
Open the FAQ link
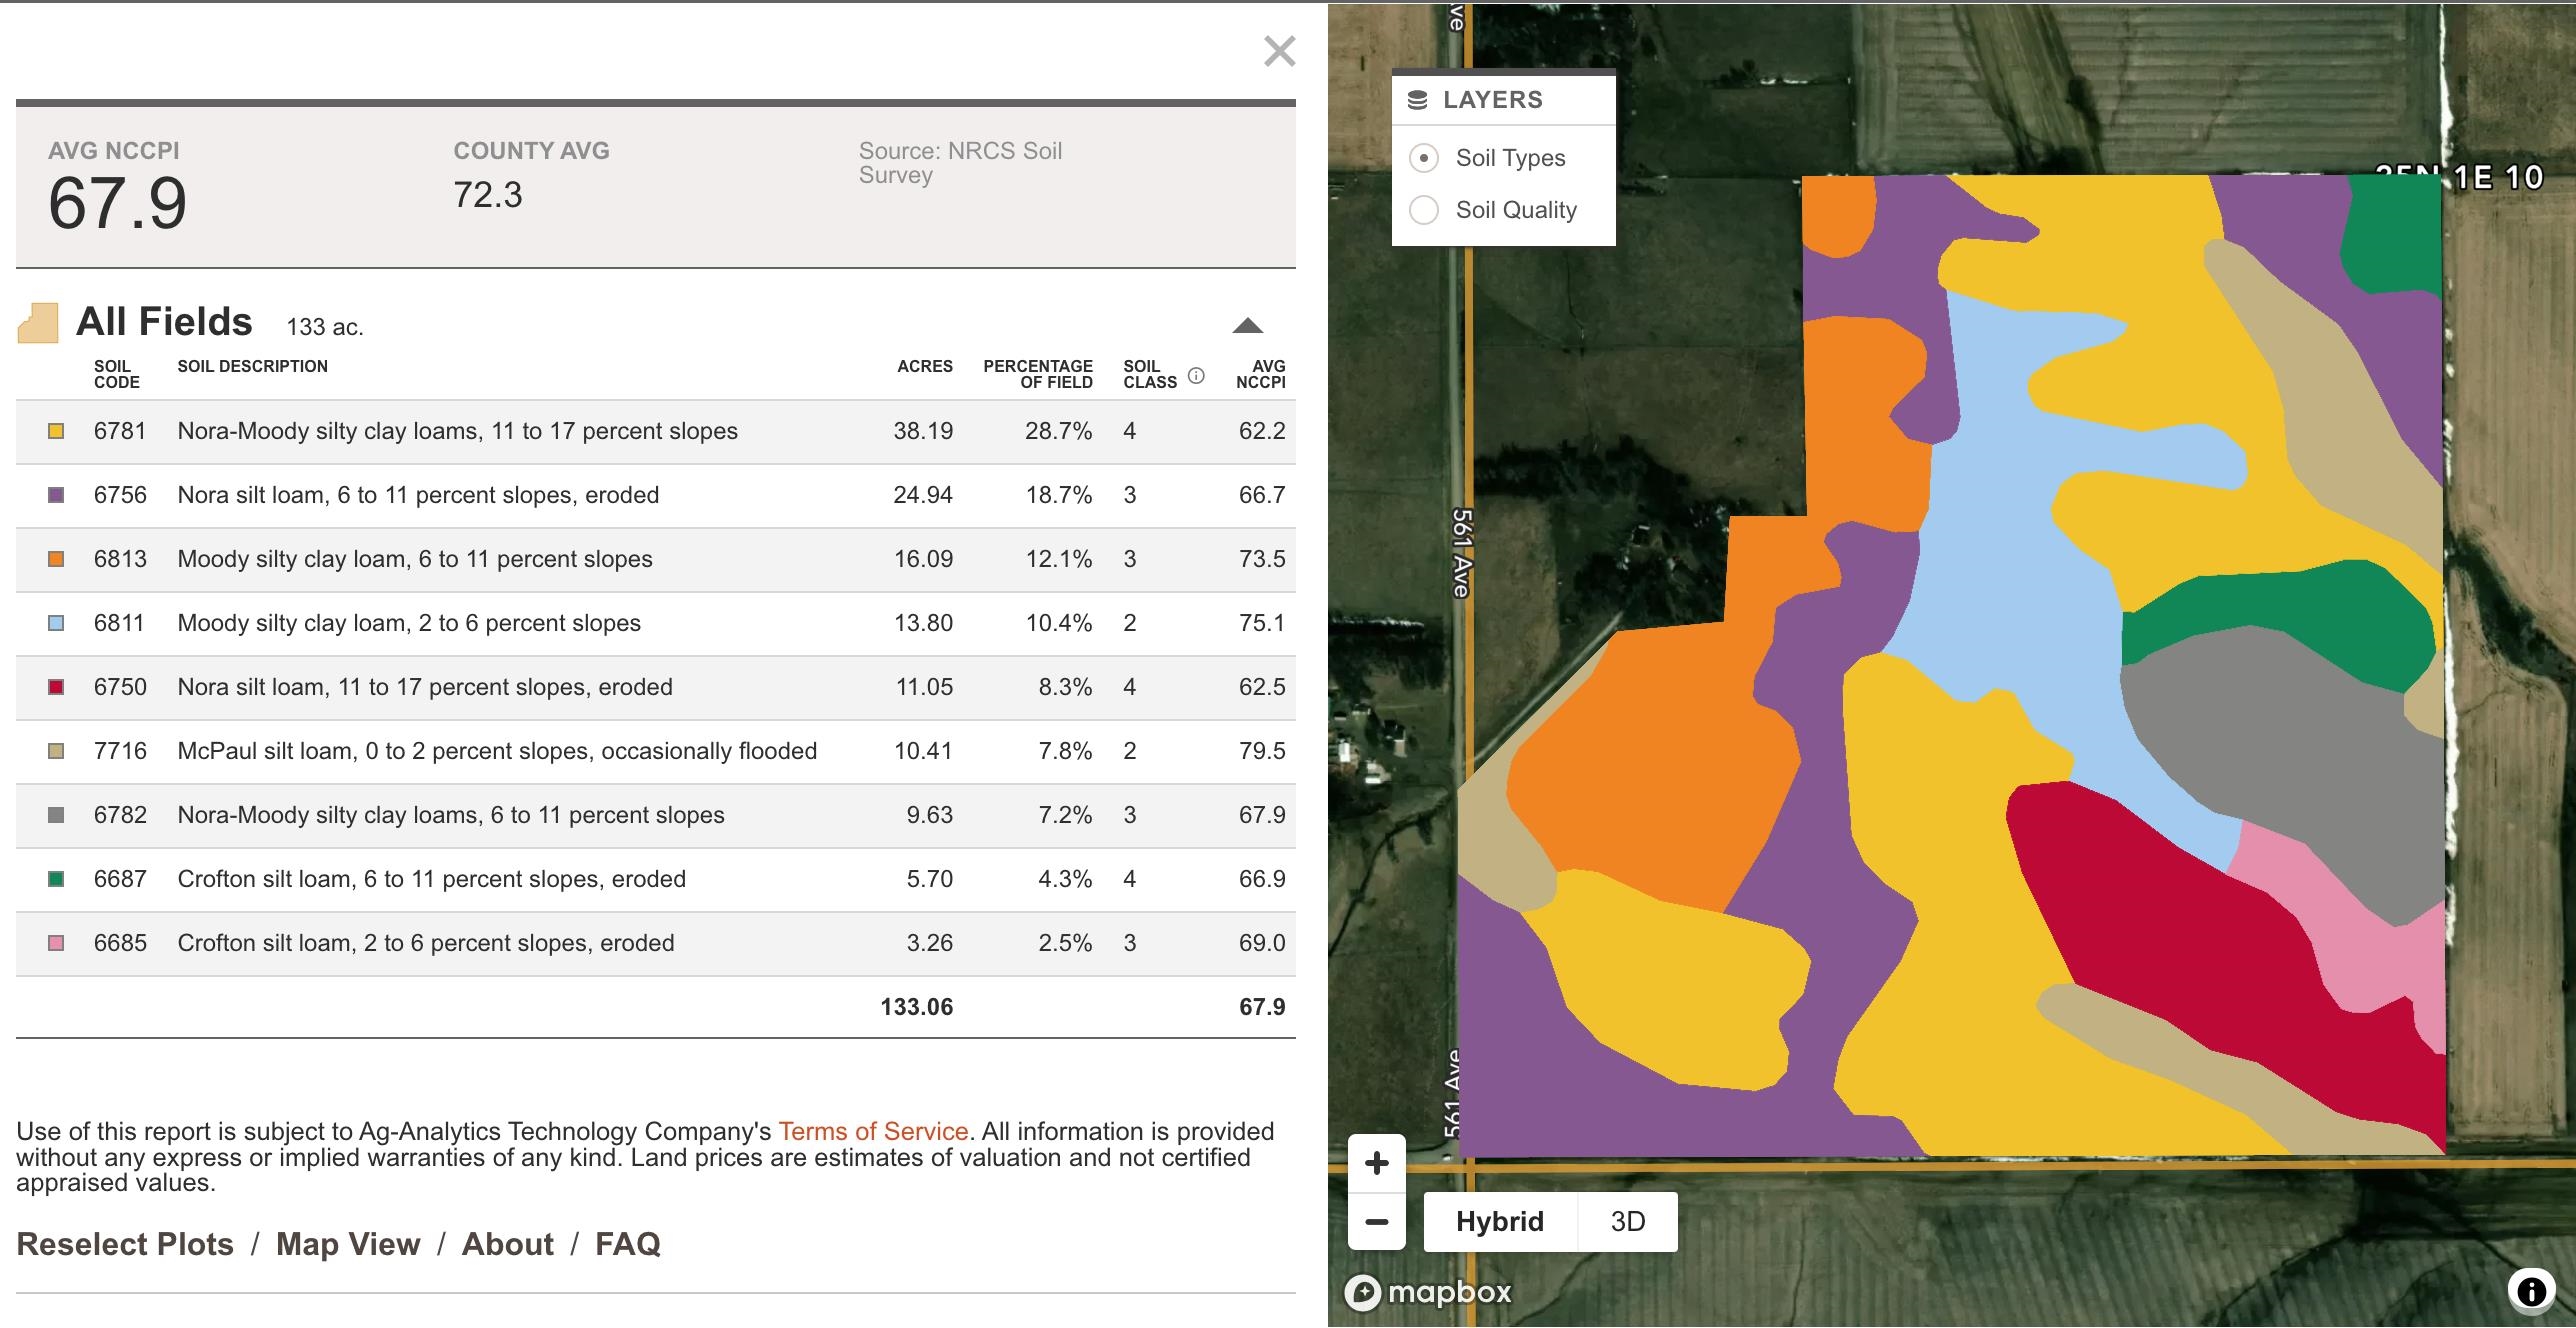coord(627,1244)
